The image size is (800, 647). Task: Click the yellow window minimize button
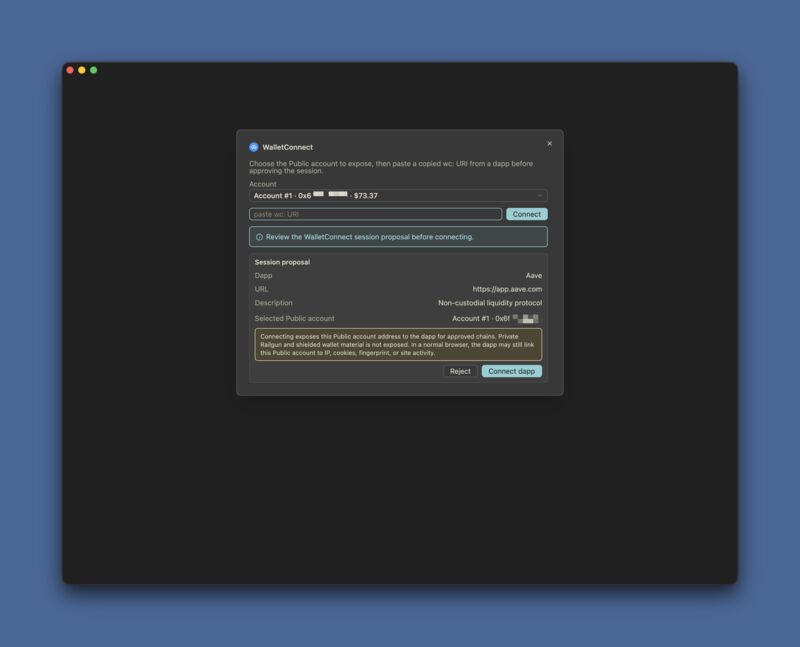(82, 70)
